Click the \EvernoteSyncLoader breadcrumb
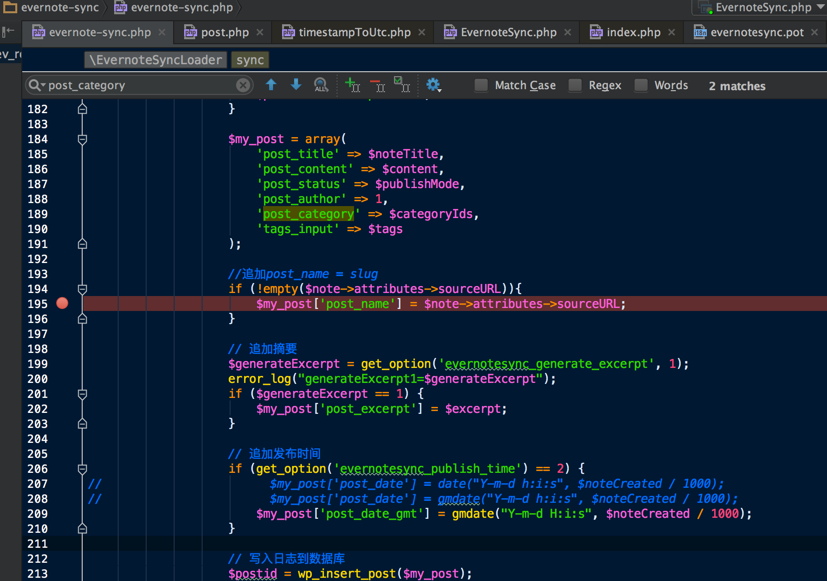 coord(155,60)
